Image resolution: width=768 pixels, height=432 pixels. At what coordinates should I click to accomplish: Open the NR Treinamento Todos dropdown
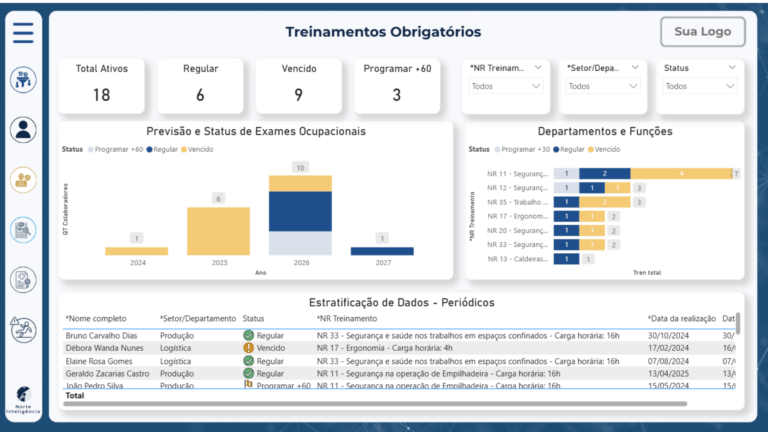[505, 86]
